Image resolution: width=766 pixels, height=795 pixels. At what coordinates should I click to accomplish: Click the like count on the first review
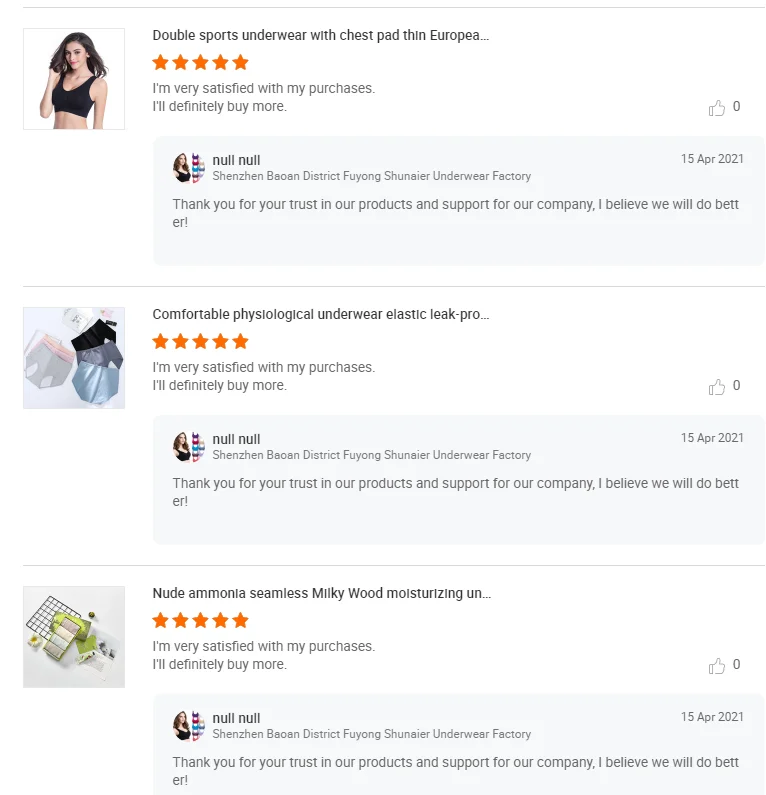(737, 107)
